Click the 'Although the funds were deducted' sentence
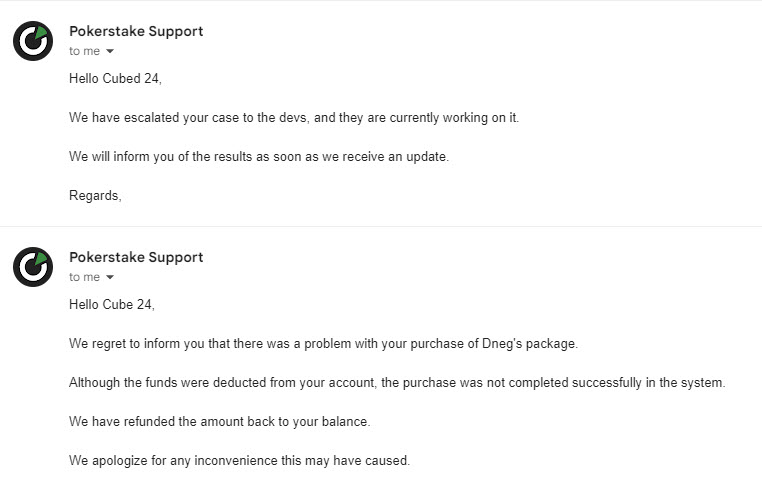The height and width of the screenshot is (483, 762). pyautogui.click(x=397, y=383)
